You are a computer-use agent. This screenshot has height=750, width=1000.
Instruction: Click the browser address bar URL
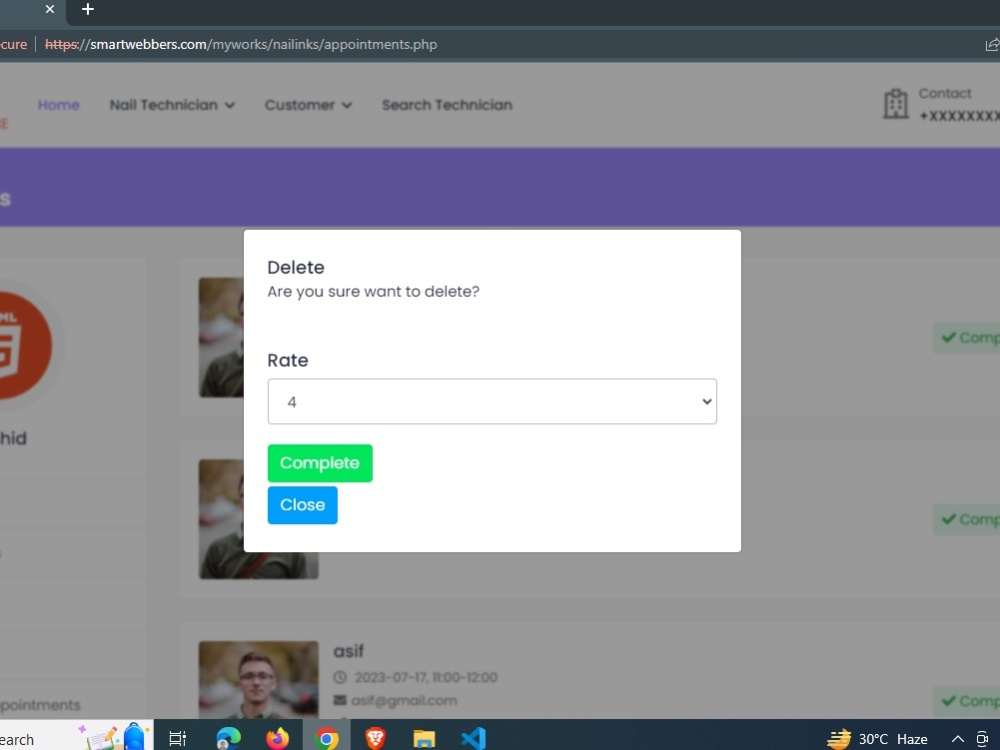pos(241,45)
